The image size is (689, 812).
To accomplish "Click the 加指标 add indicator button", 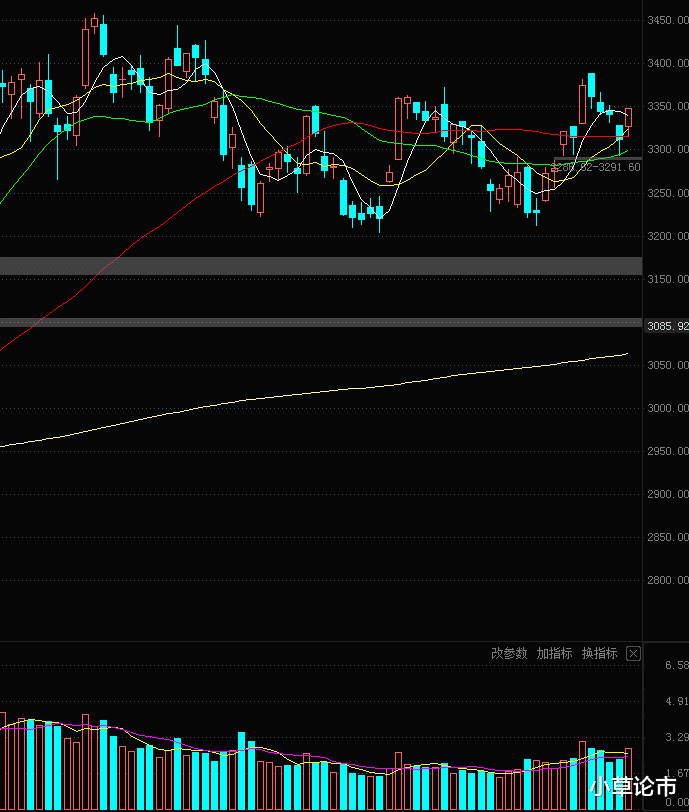I will [554, 654].
